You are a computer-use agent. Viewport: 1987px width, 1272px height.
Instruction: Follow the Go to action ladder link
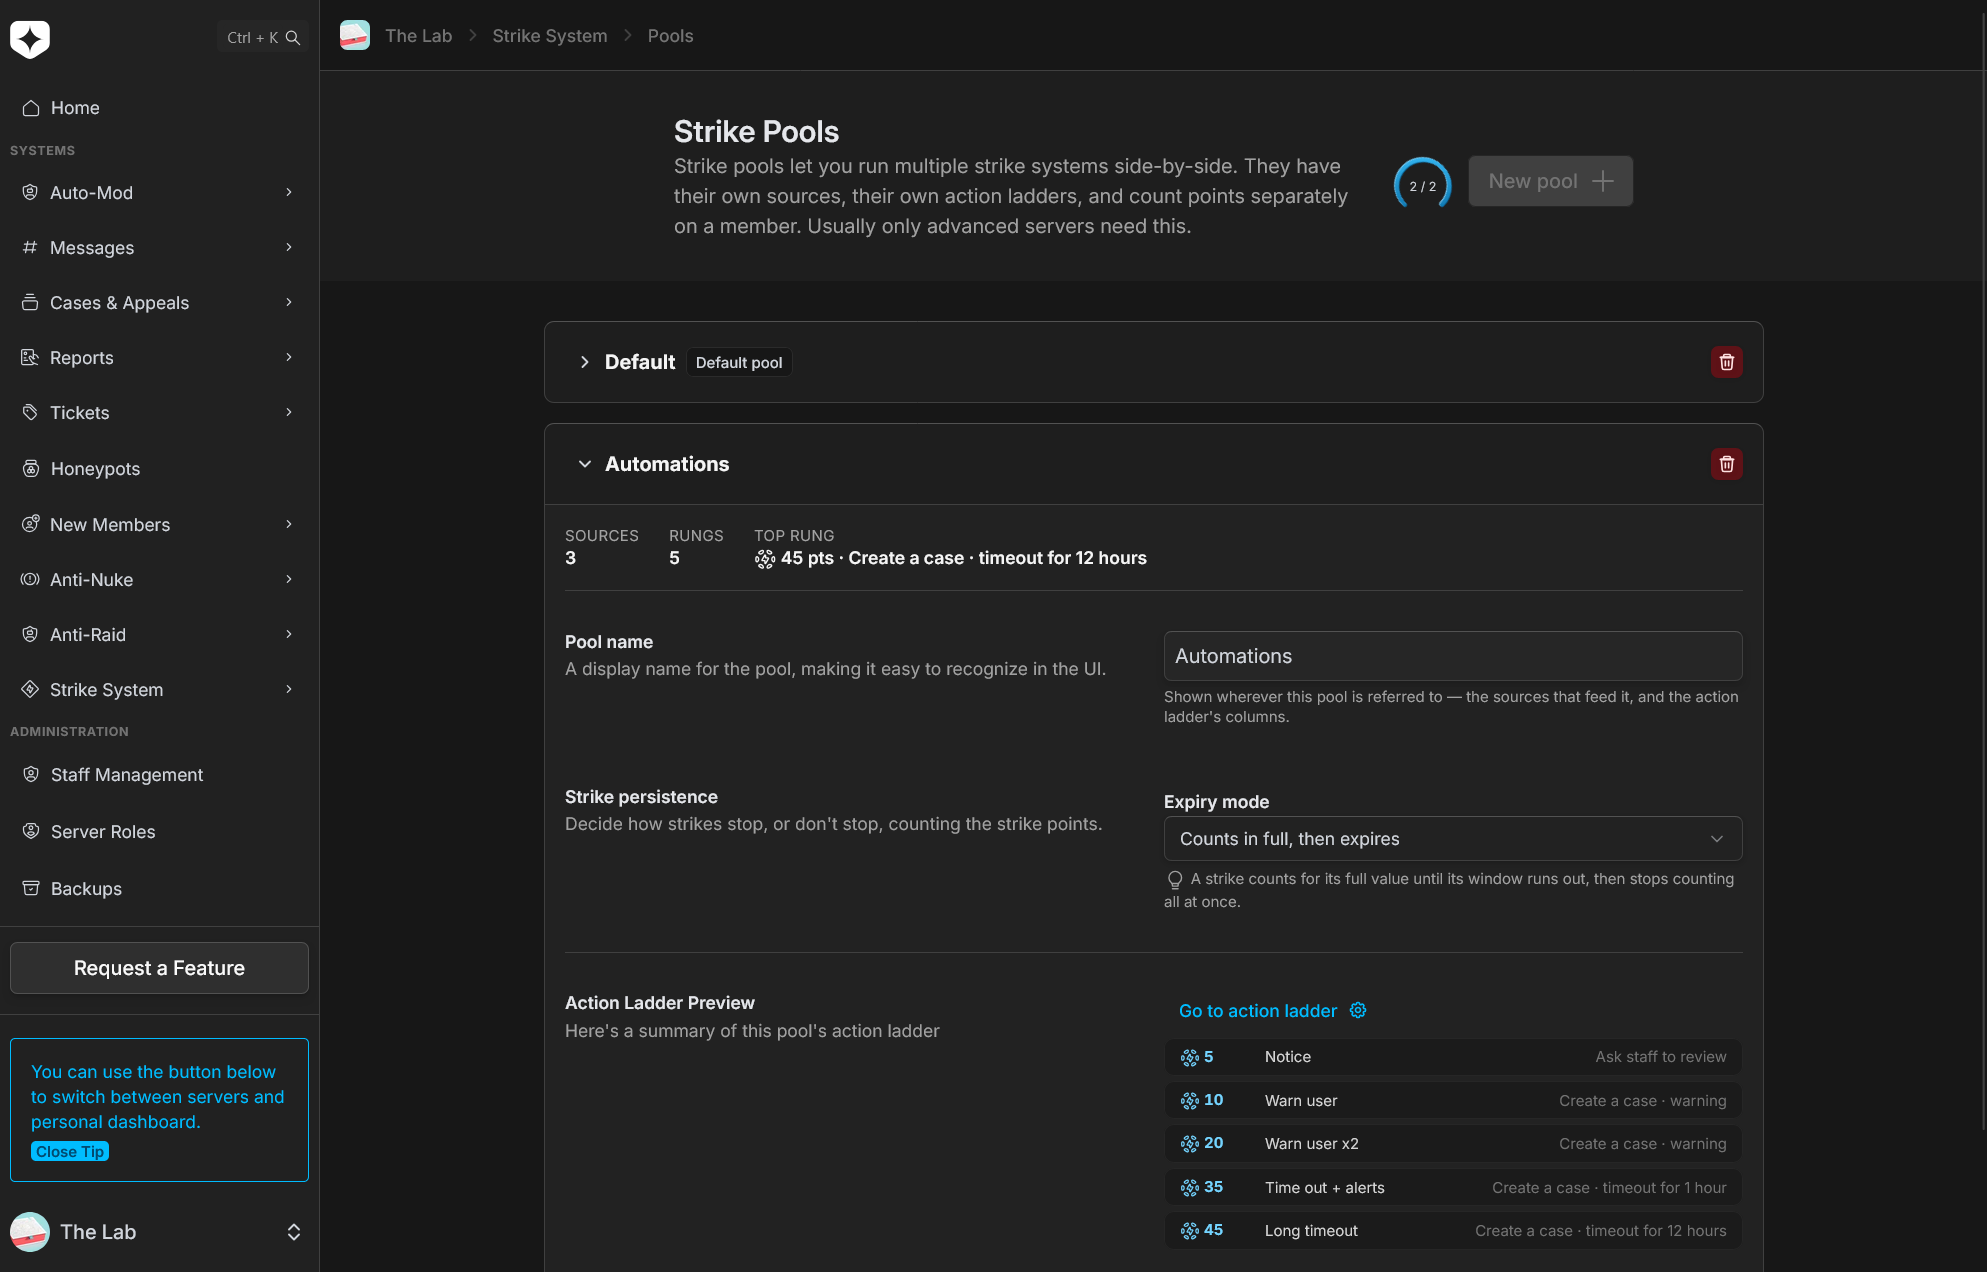1258,1011
